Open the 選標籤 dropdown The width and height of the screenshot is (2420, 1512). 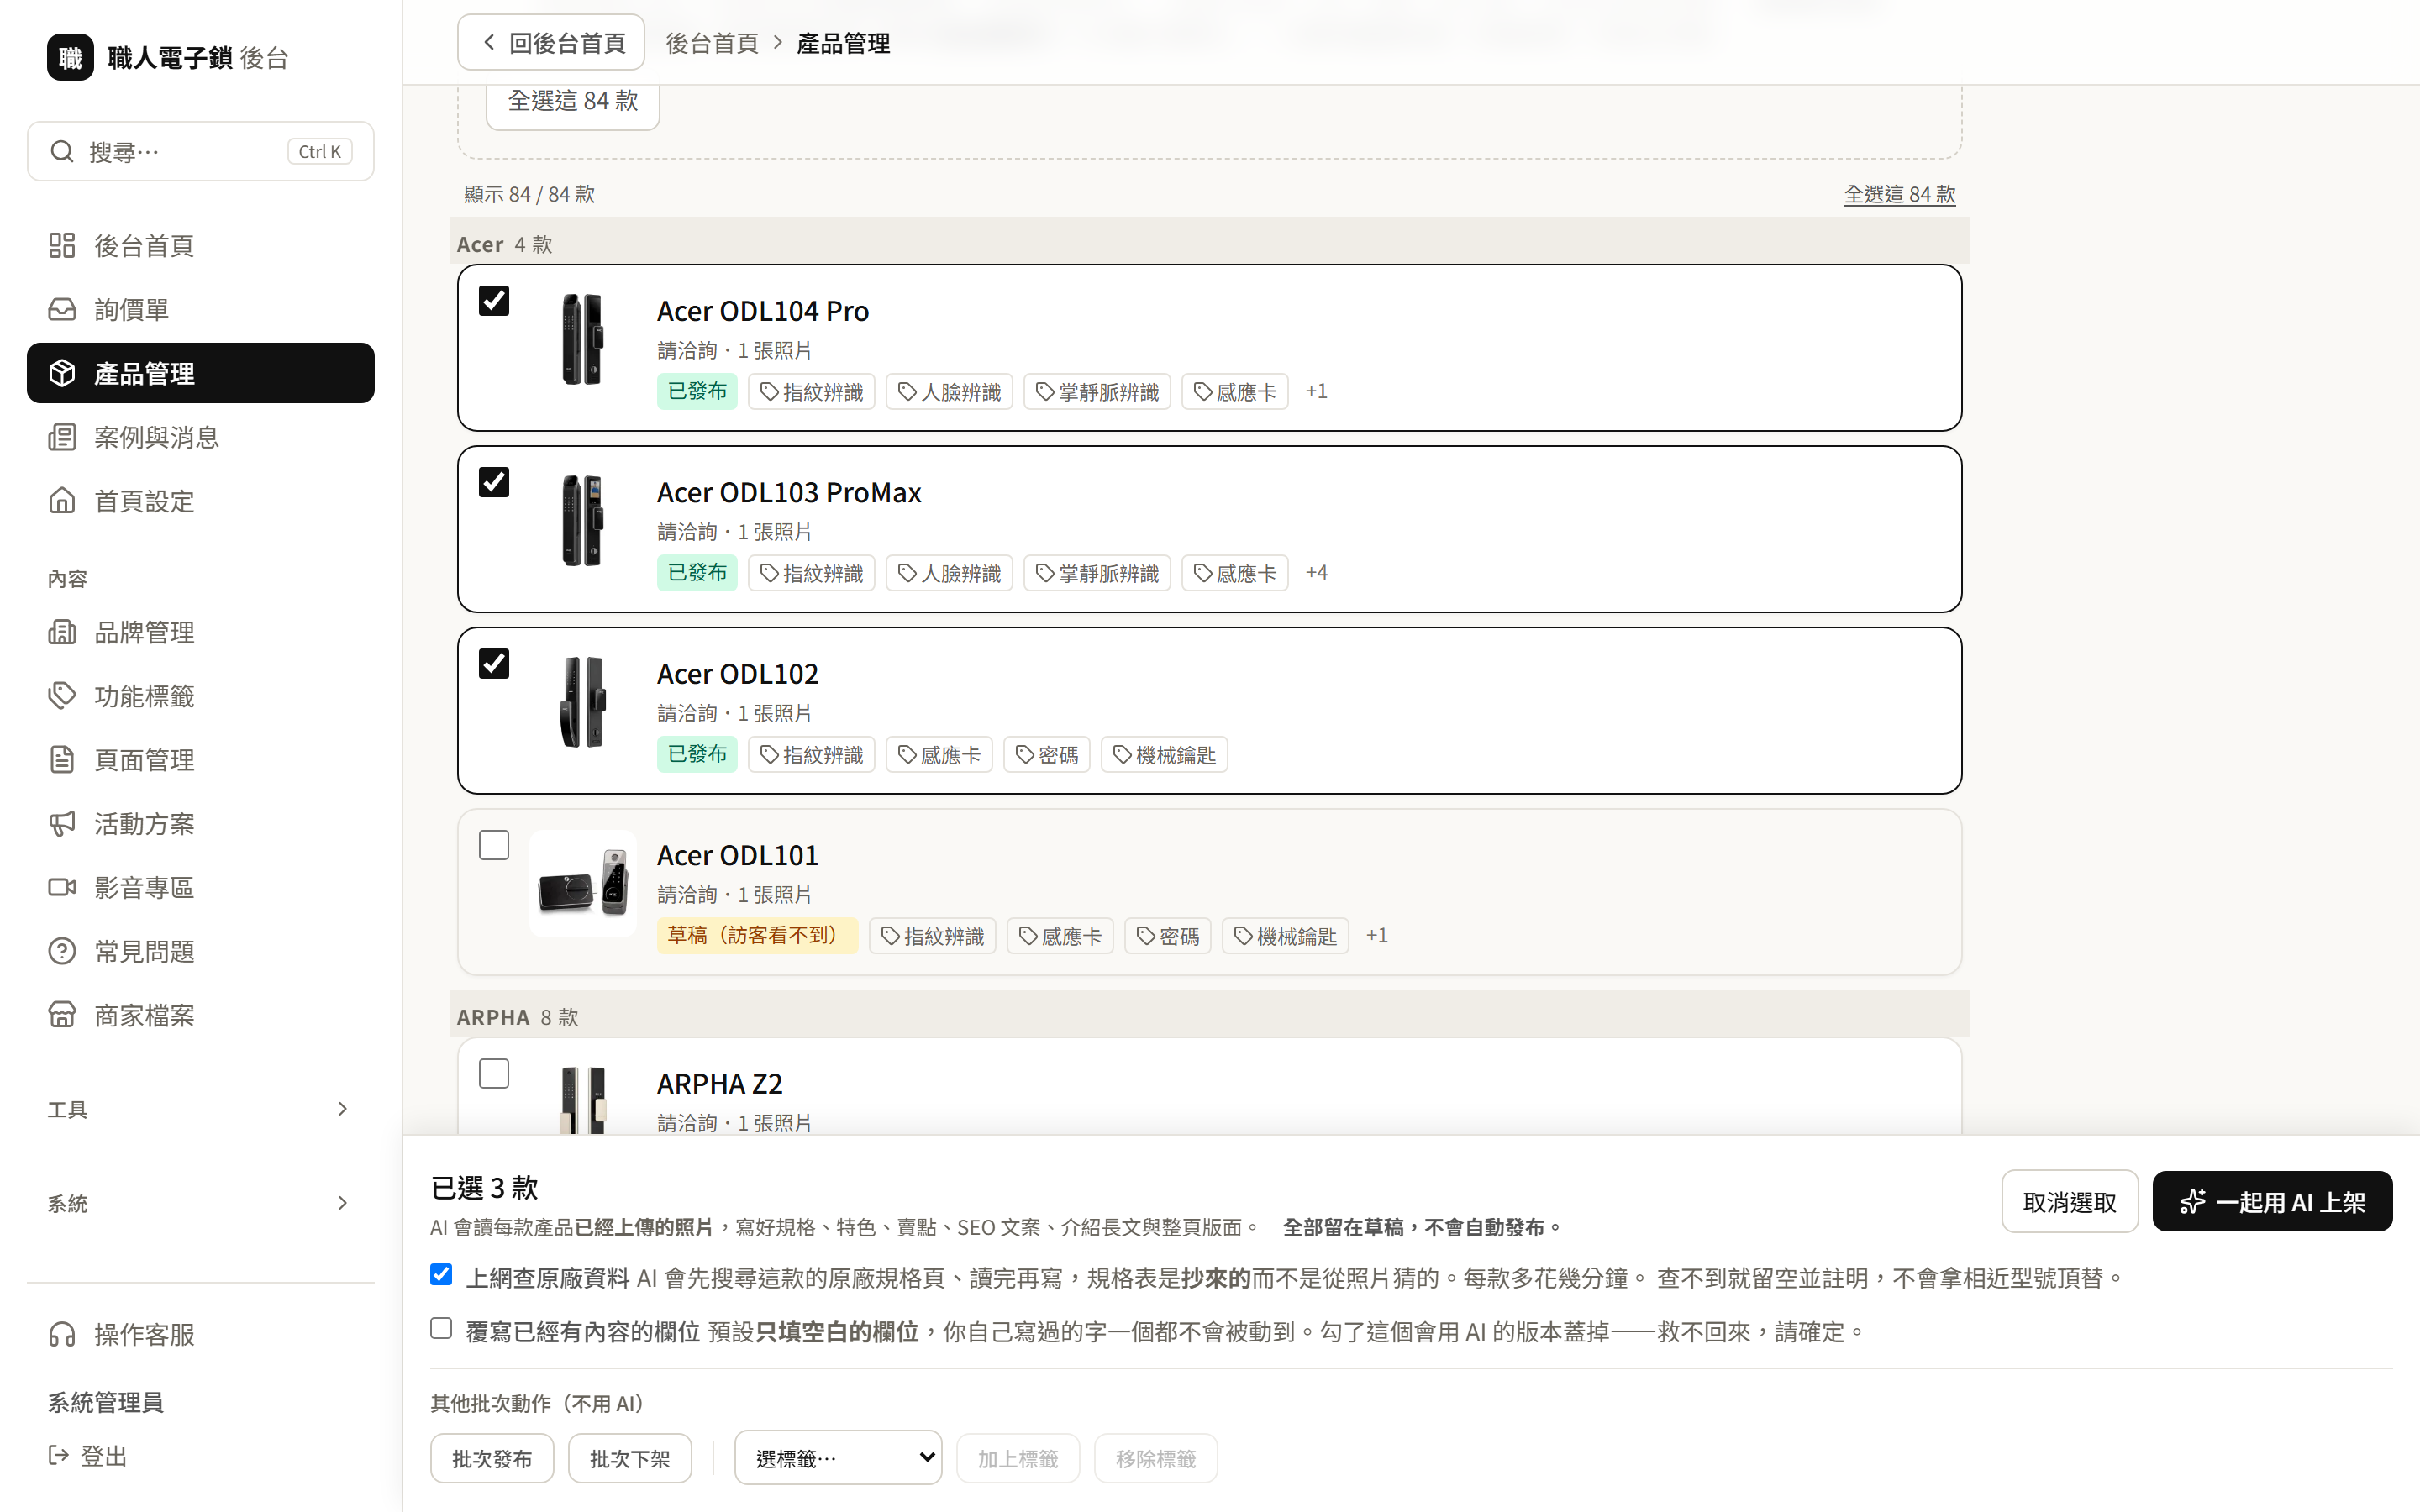[x=838, y=1458]
